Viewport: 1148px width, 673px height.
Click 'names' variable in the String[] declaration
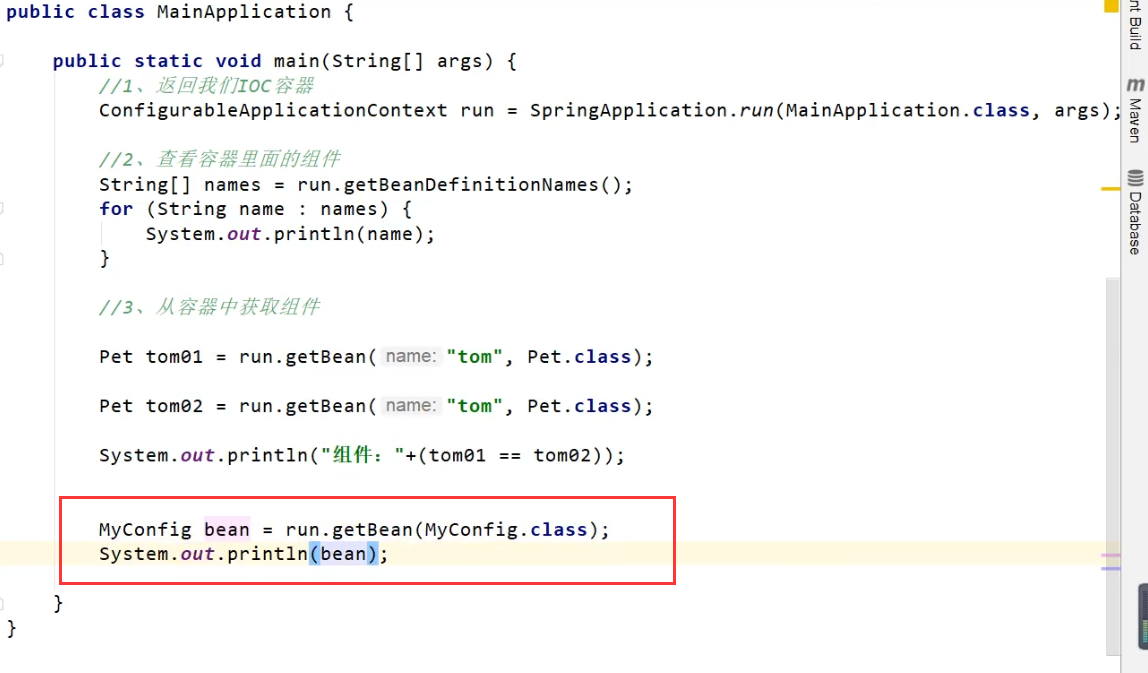(232, 185)
